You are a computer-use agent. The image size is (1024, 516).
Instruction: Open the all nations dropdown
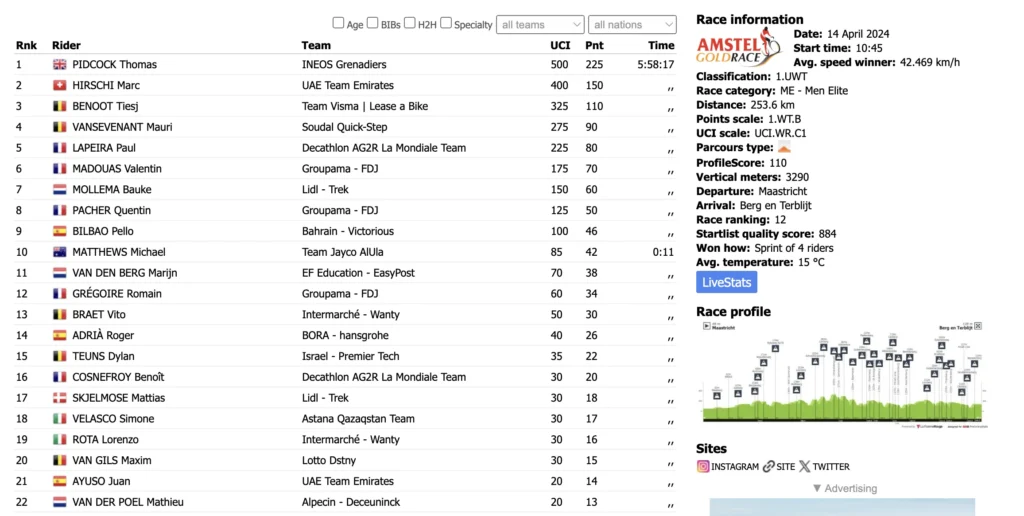(632, 25)
